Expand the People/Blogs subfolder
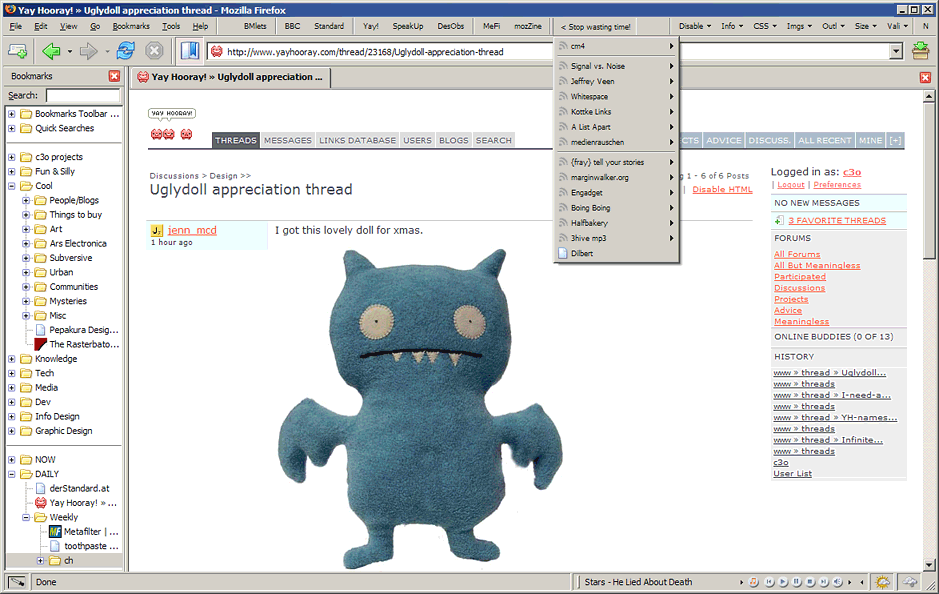939x594 pixels. [x=26, y=200]
